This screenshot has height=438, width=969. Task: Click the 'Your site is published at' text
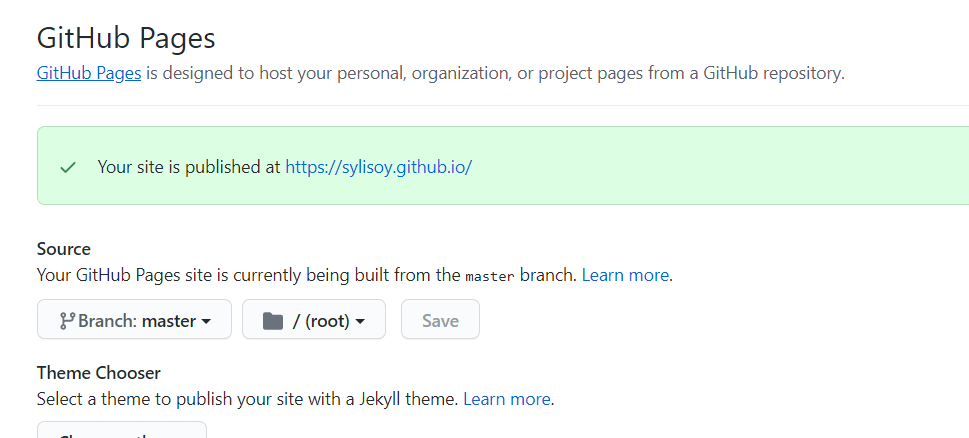click(x=189, y=167)
